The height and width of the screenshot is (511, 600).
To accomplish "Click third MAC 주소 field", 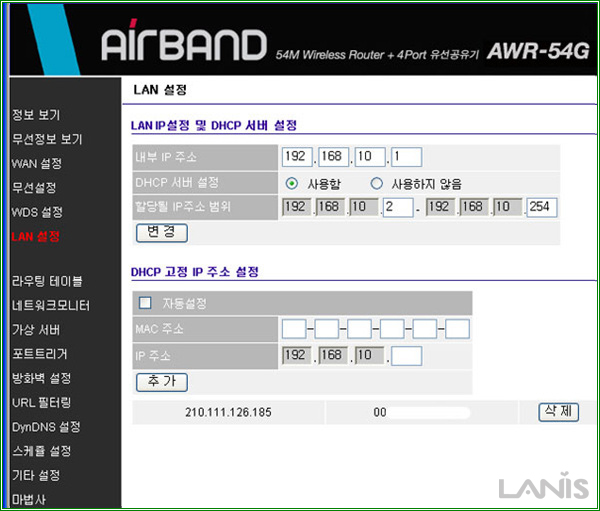I will [x=359, y=329].
